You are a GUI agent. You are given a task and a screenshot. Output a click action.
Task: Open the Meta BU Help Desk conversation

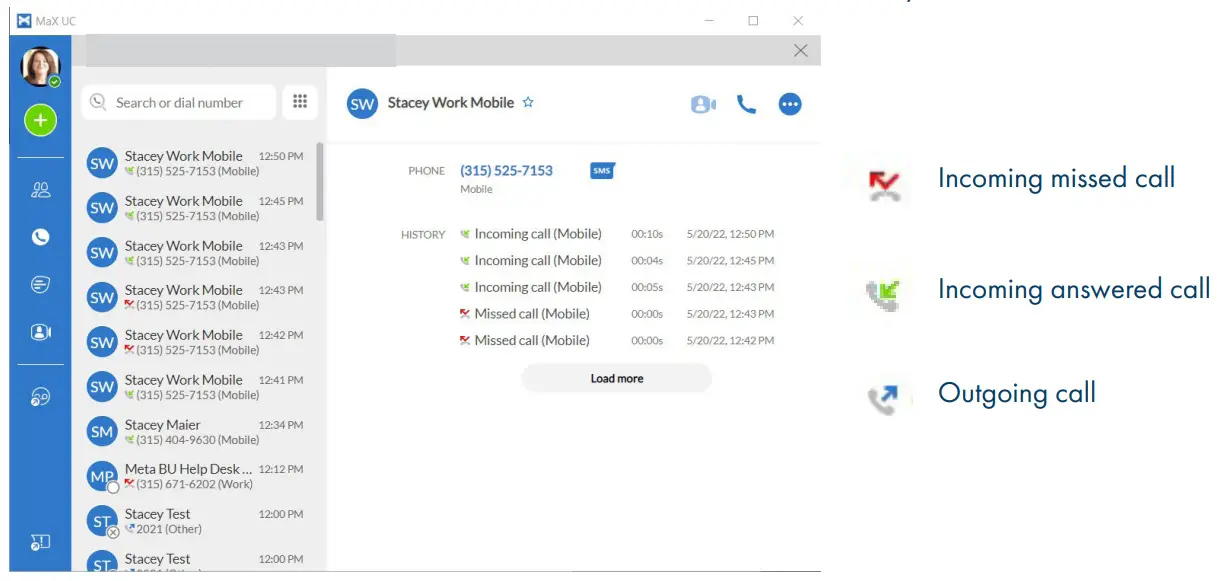(x=196, y=476)
